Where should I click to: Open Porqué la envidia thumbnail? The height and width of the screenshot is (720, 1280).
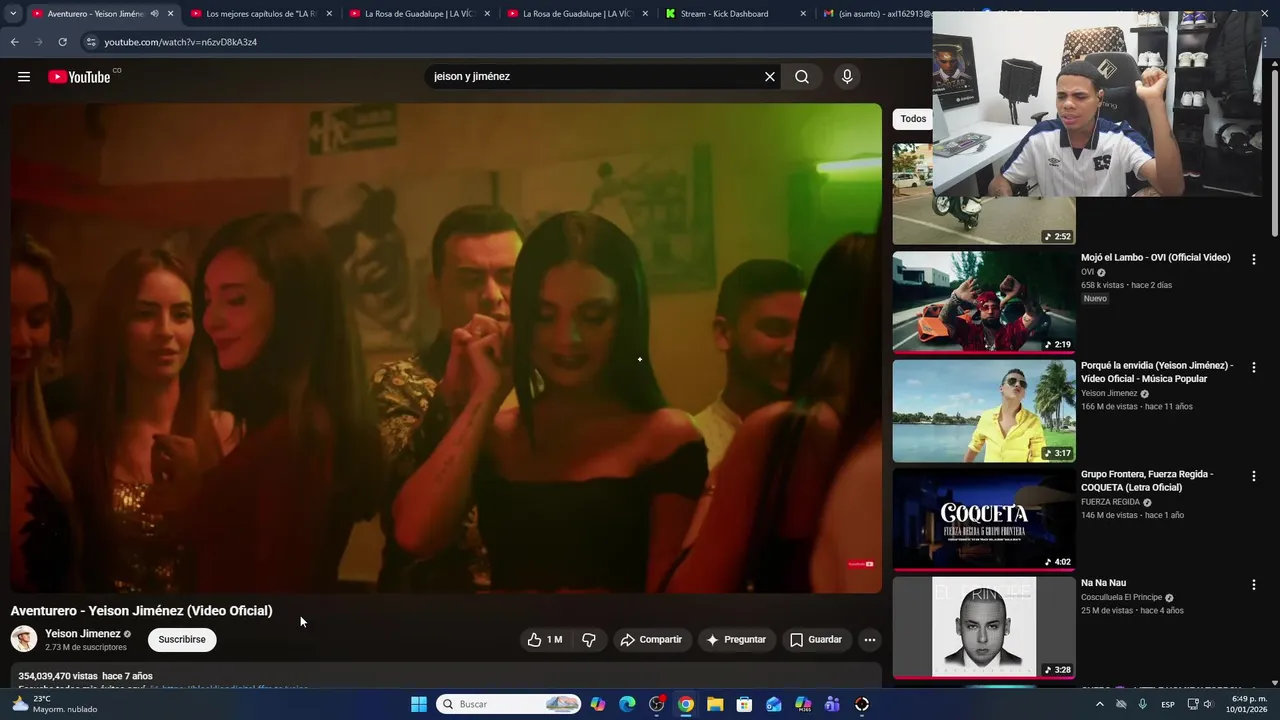click(984, 411)
